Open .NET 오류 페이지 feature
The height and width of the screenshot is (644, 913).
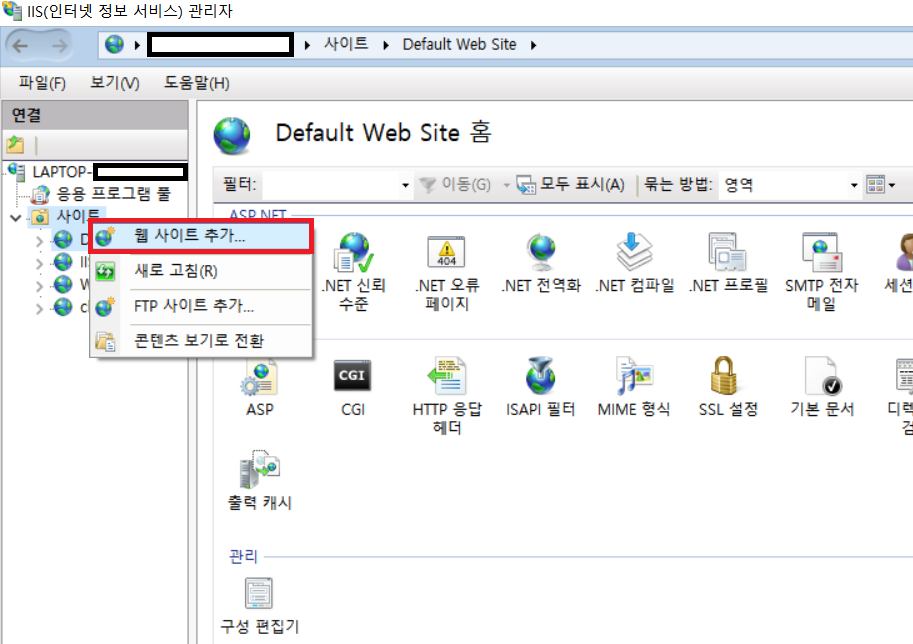click(x=447, y=271)
